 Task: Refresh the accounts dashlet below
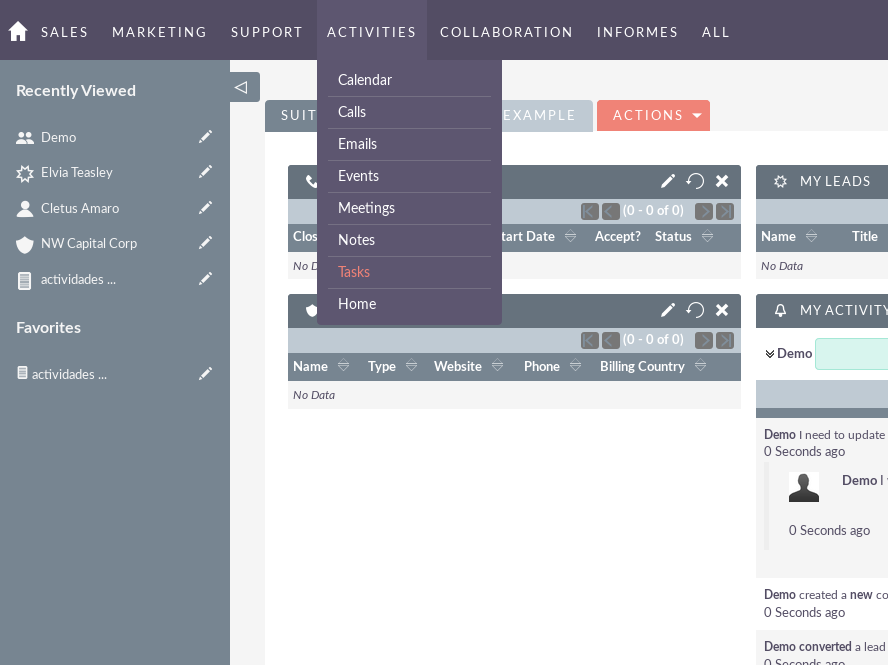(695, 310)
